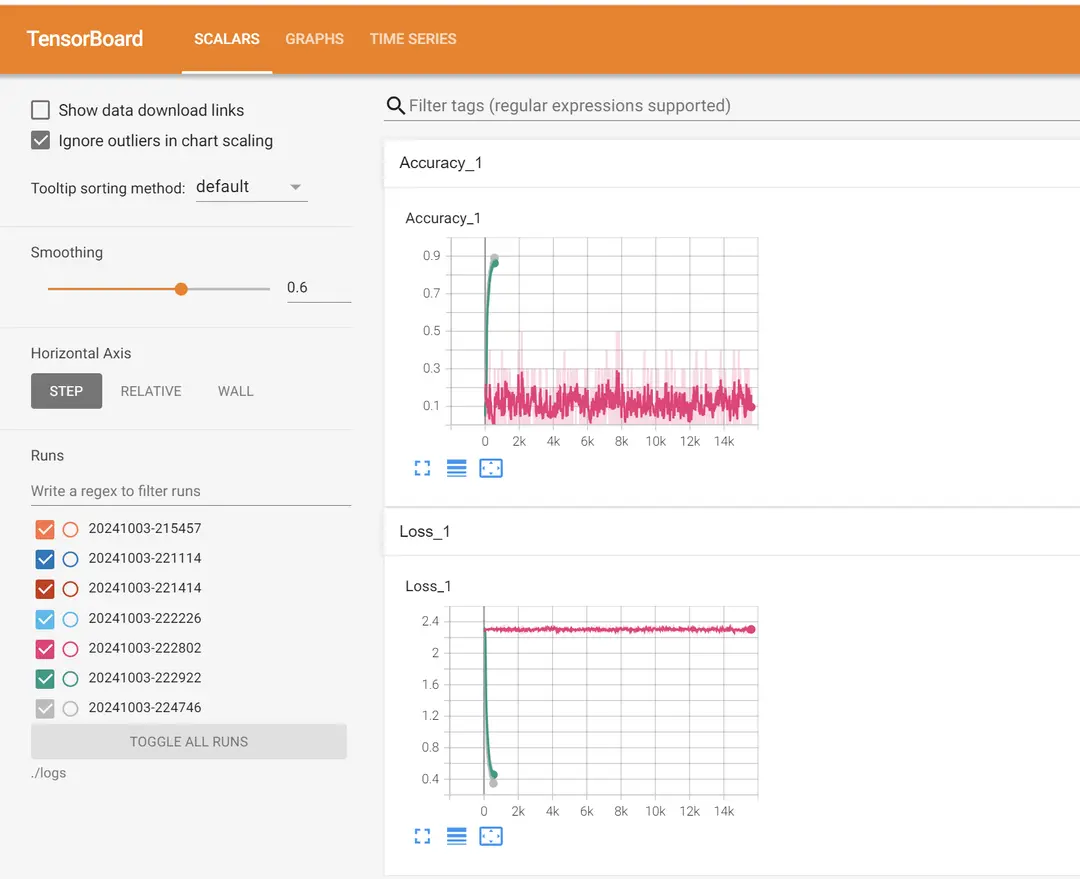Screen dimensions: 1080x879
Task: Uncheck run 20241003-221114
Action: point(45,559)
